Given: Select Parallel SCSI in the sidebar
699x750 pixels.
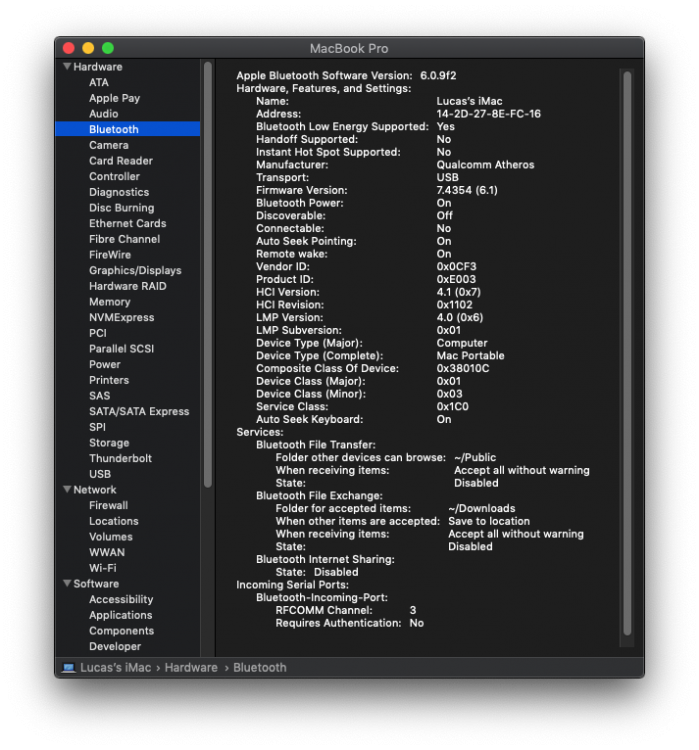Looking at the screenshot, I should (x=122, y=349).
